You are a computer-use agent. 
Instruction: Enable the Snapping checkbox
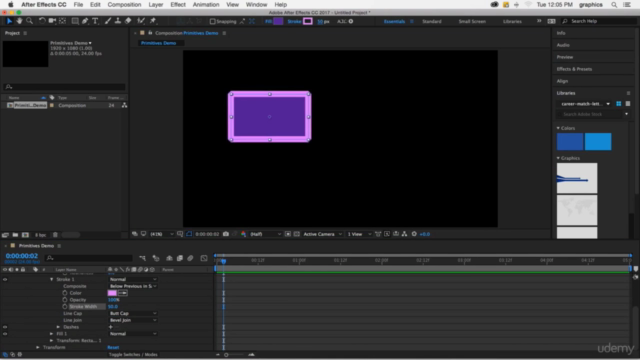coord(212,21)
